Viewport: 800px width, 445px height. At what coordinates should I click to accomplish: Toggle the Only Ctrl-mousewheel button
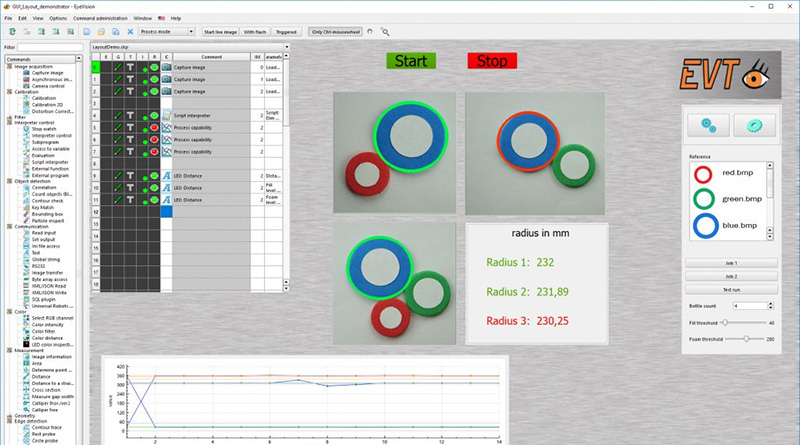(336, 32)
